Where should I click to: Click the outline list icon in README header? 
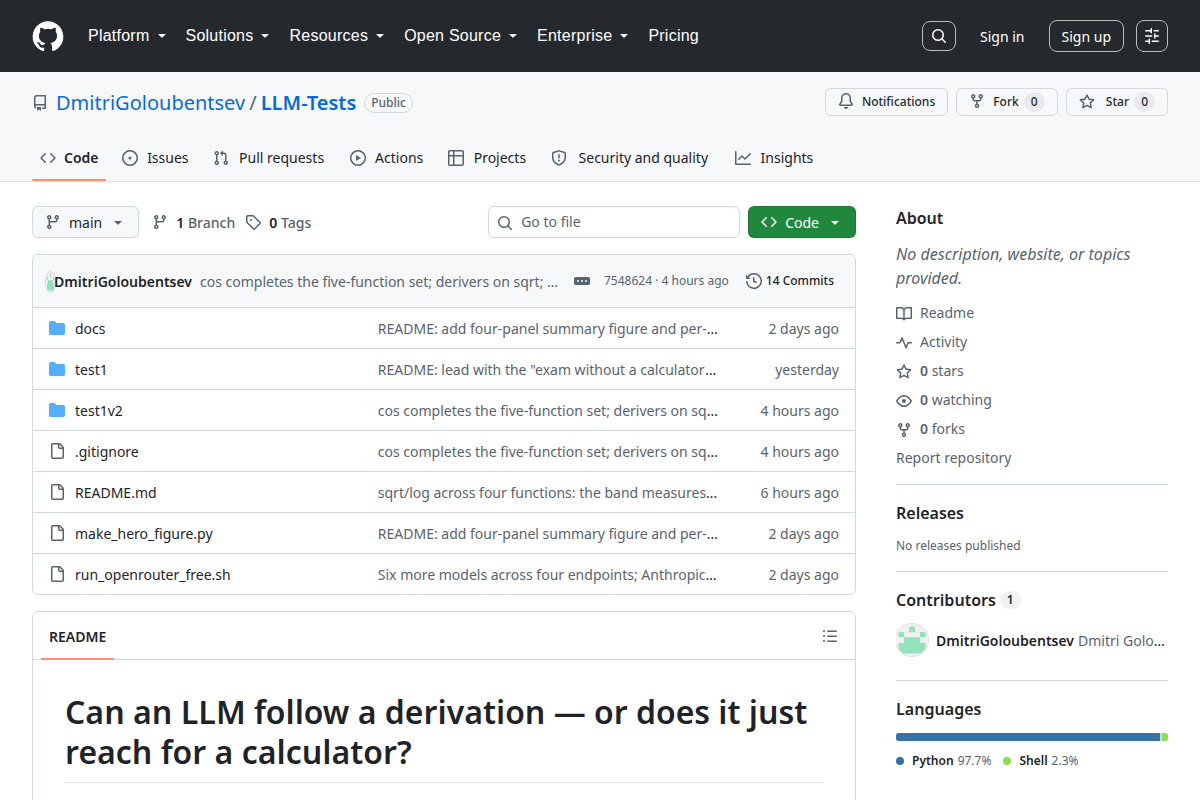coord(830,636)
